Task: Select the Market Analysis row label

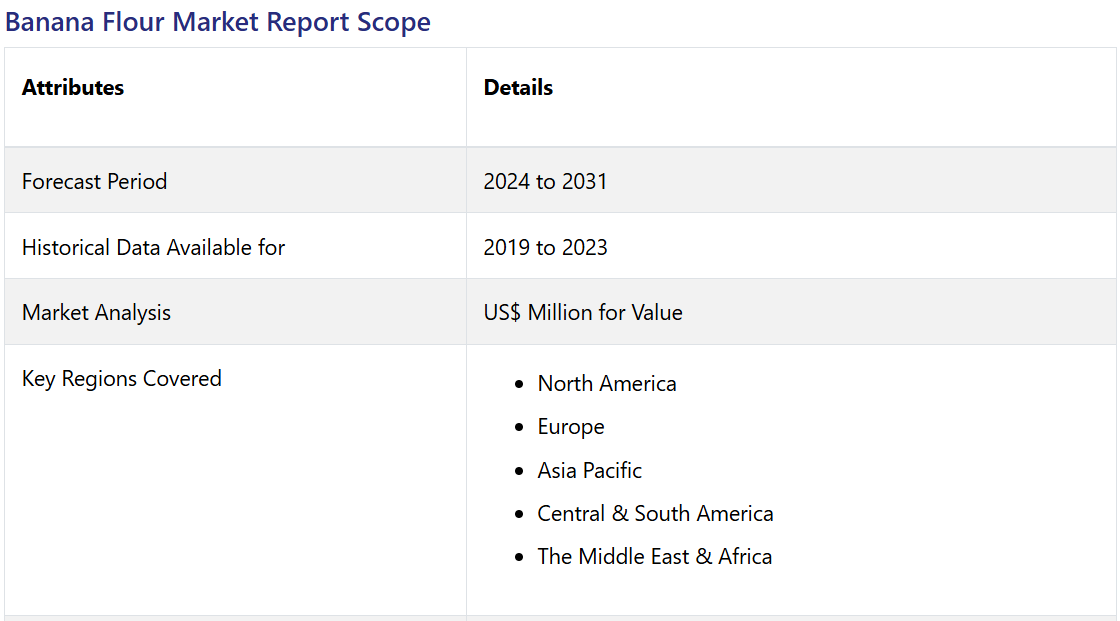Action: (96, 313)
